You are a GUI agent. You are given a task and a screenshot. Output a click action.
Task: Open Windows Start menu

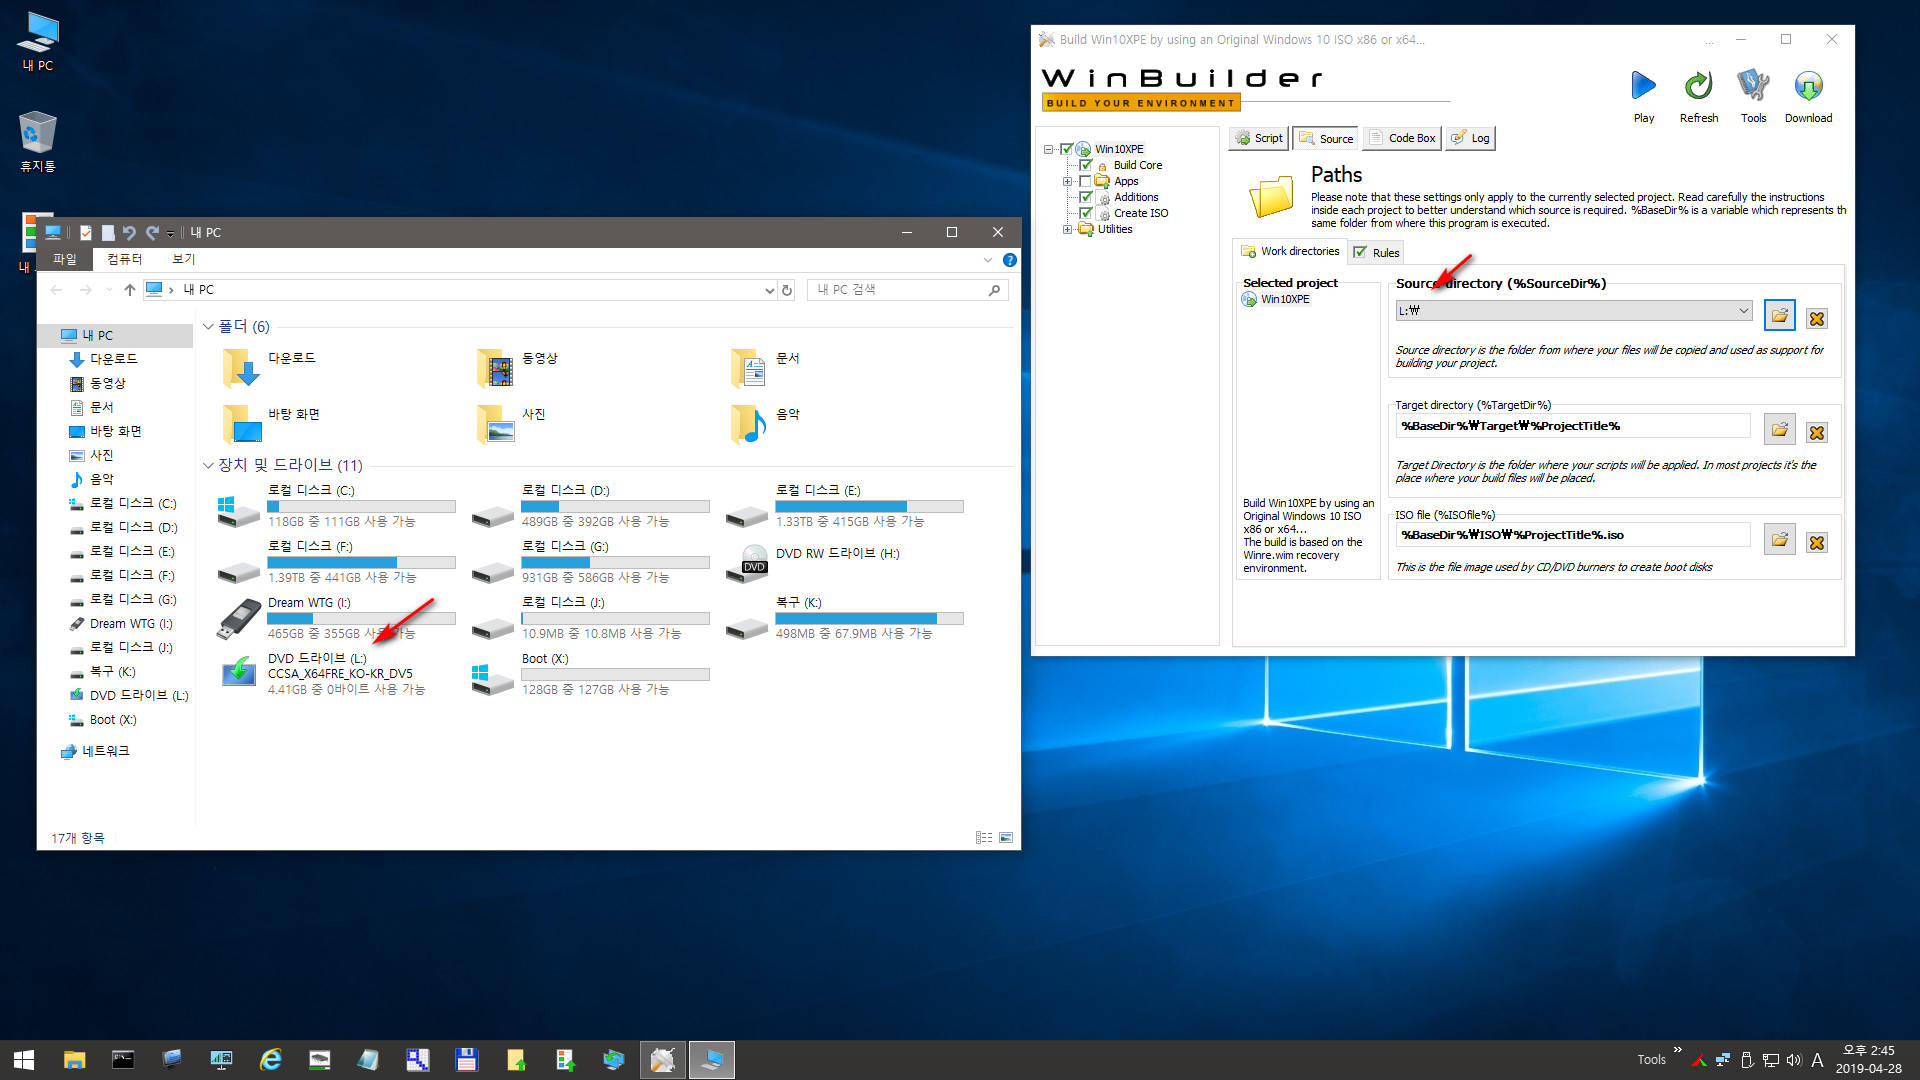(24, 1060)
